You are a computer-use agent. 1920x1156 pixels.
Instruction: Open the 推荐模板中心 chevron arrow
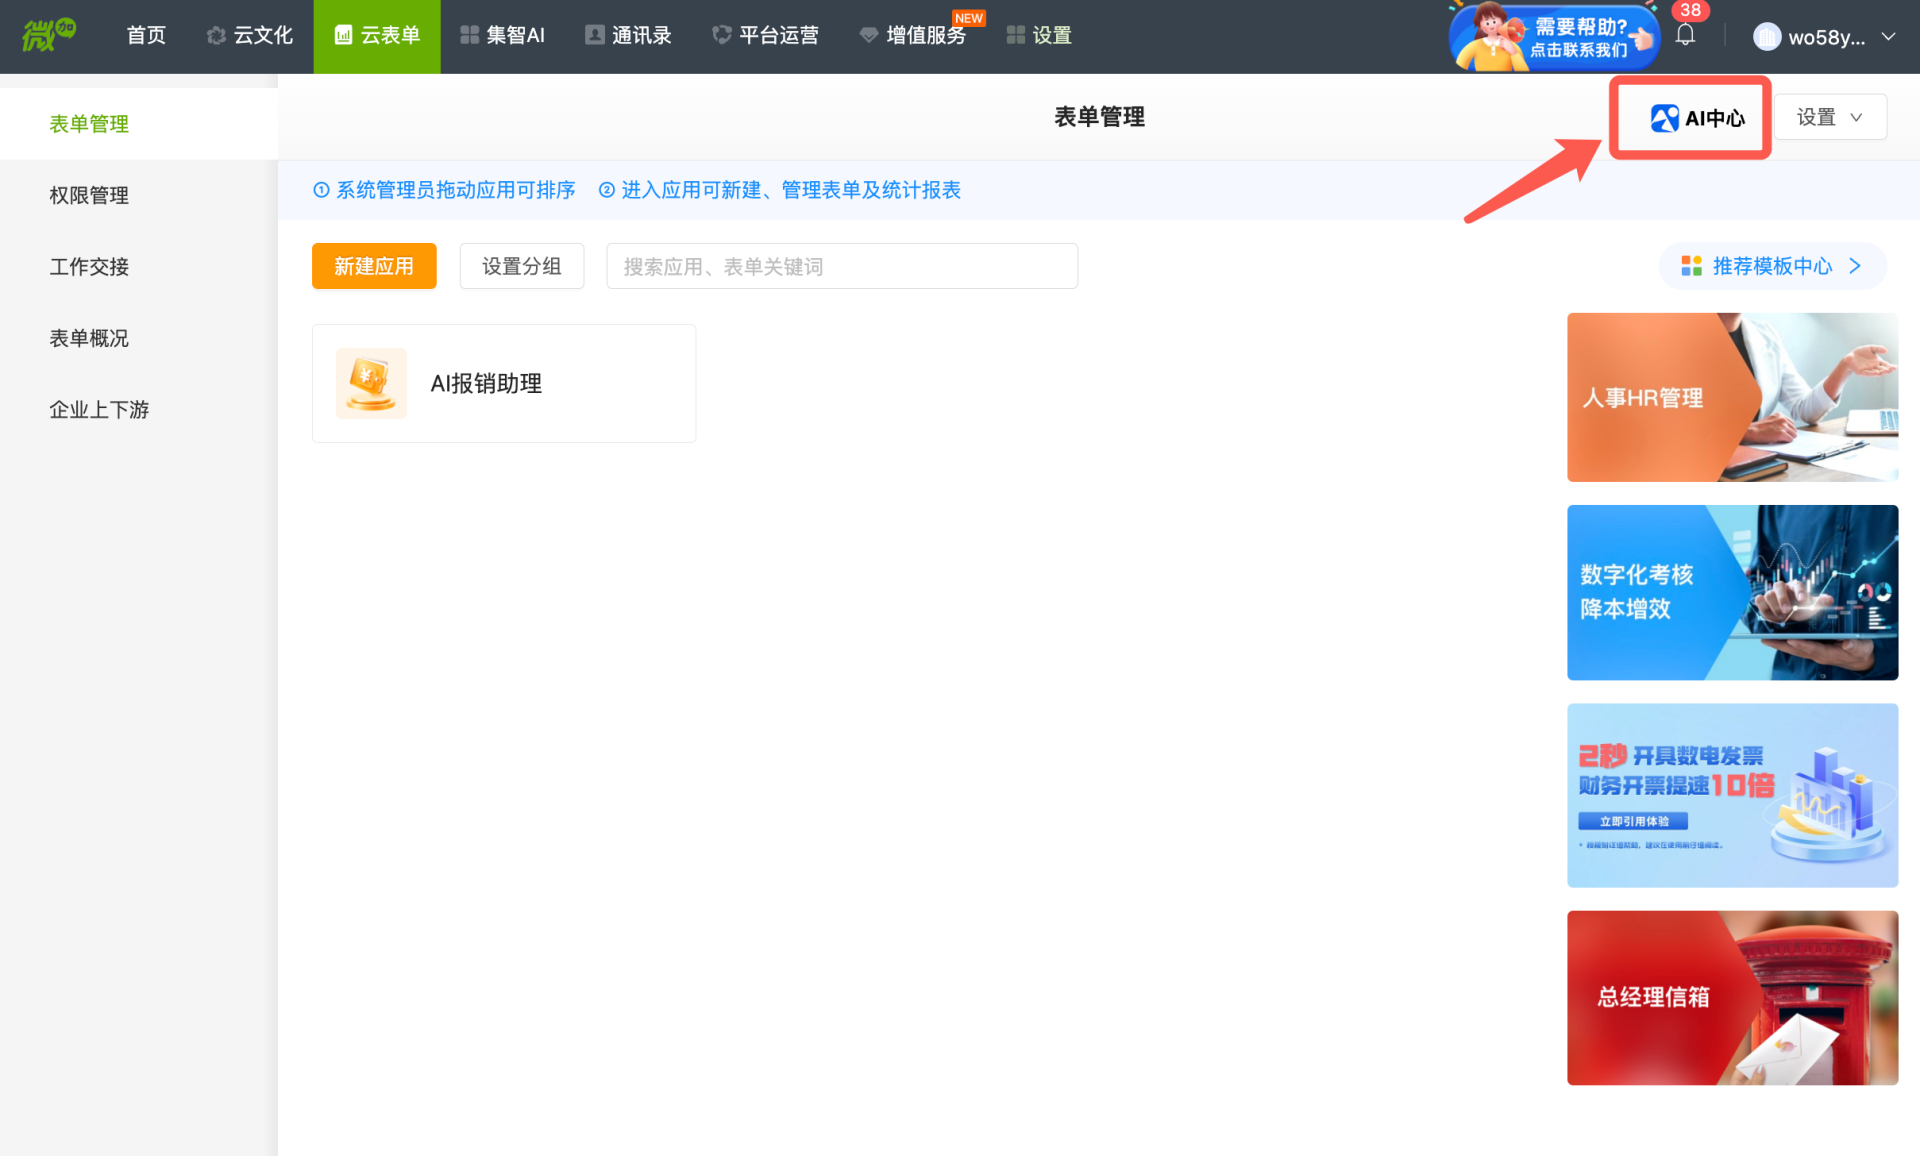coord(1856,266)
